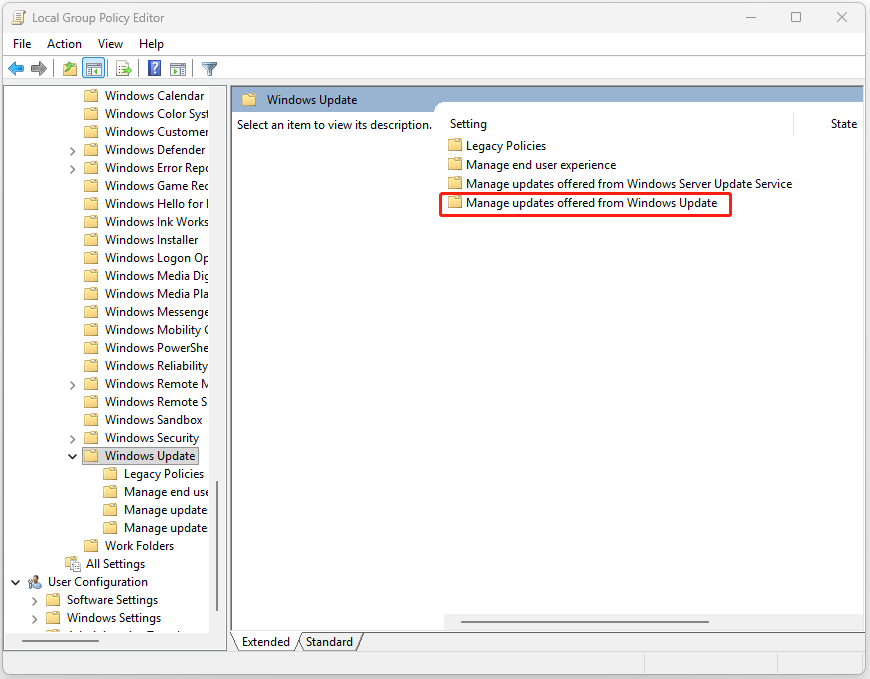Switch to the Standard tab

click(x=330, y=641)
